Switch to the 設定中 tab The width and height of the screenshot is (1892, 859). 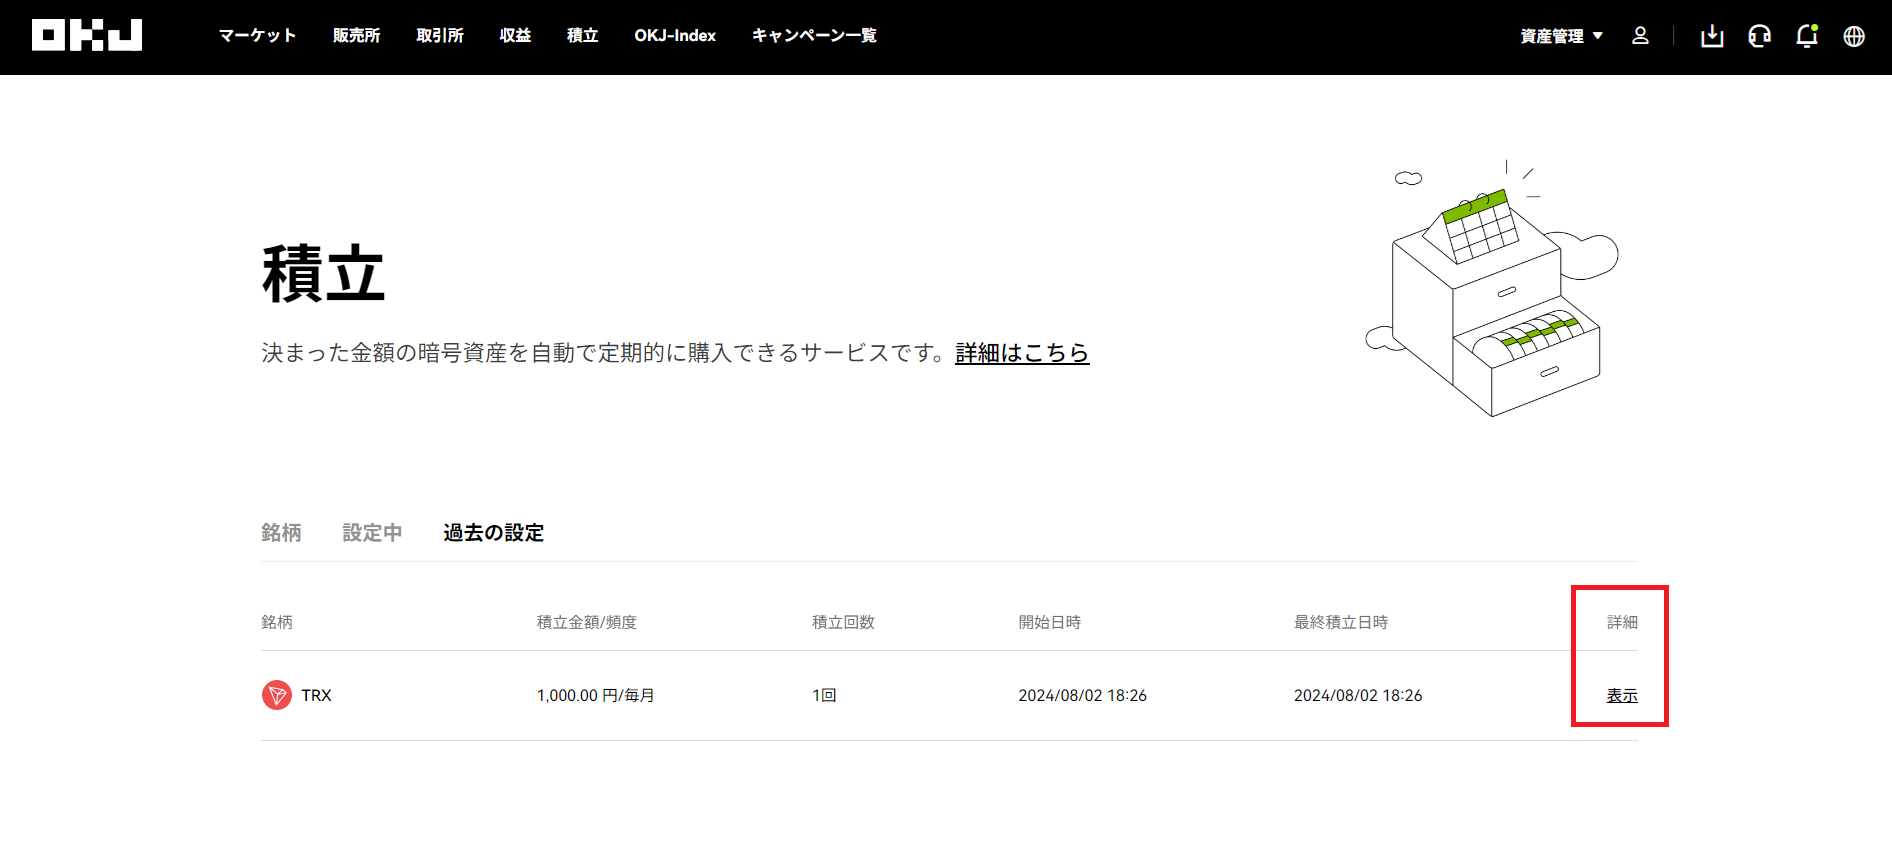[372, 533]
